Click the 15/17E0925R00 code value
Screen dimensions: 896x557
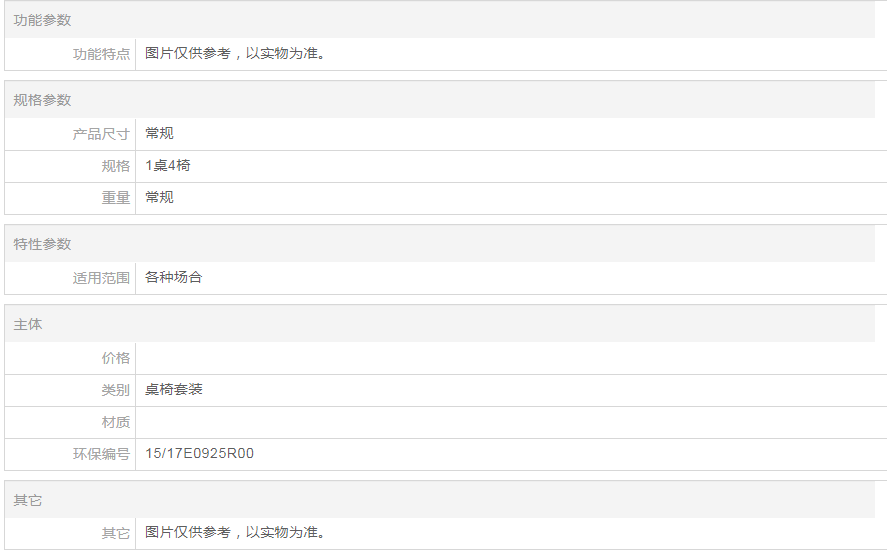point(199,454)
